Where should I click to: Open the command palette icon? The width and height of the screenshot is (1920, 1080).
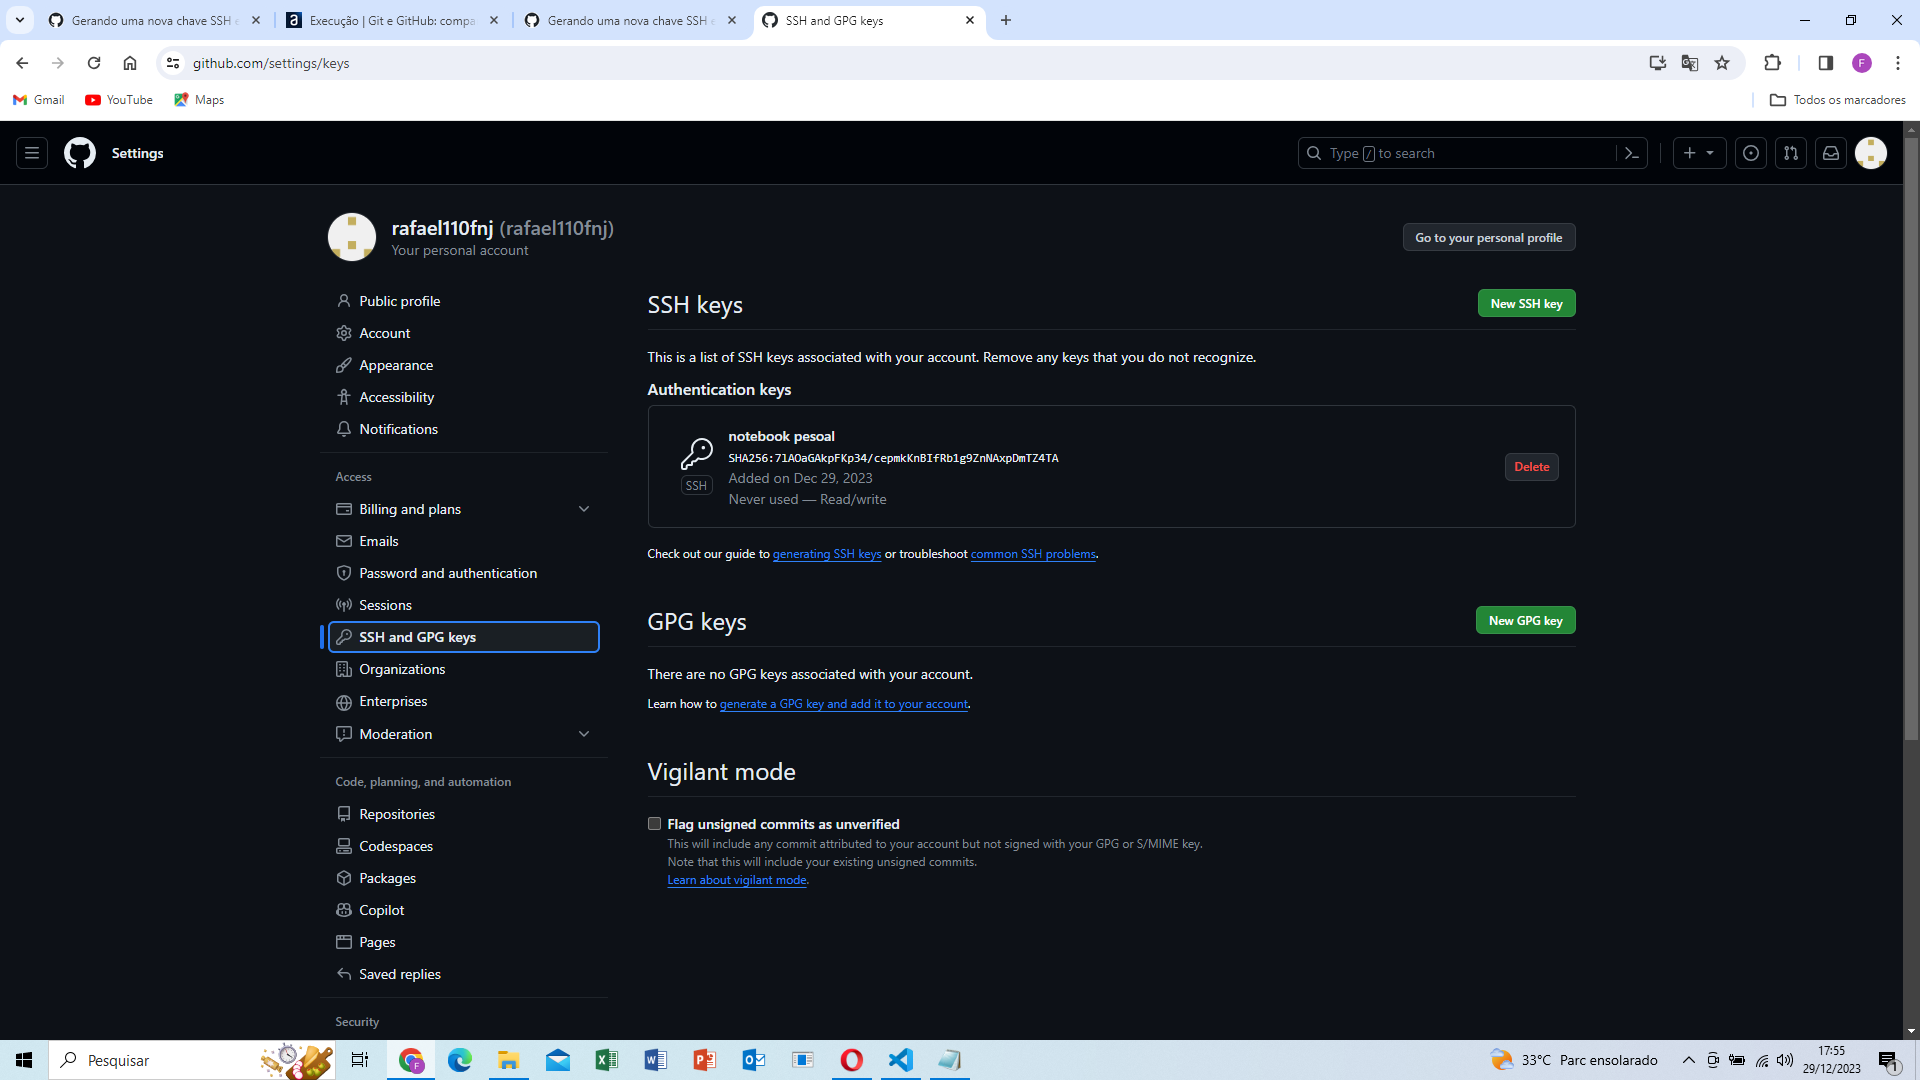coord(1631,153)
